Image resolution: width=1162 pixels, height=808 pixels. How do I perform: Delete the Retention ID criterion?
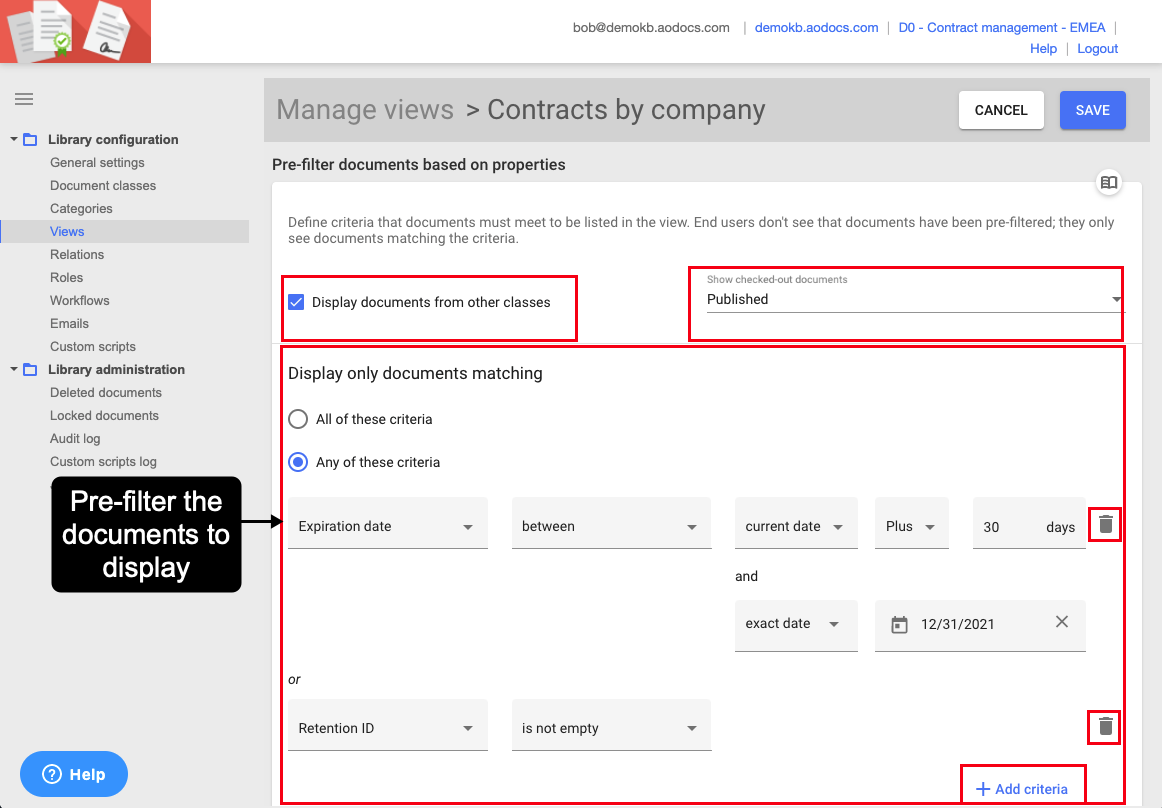pyautogui.click(x=1105, y=727)
